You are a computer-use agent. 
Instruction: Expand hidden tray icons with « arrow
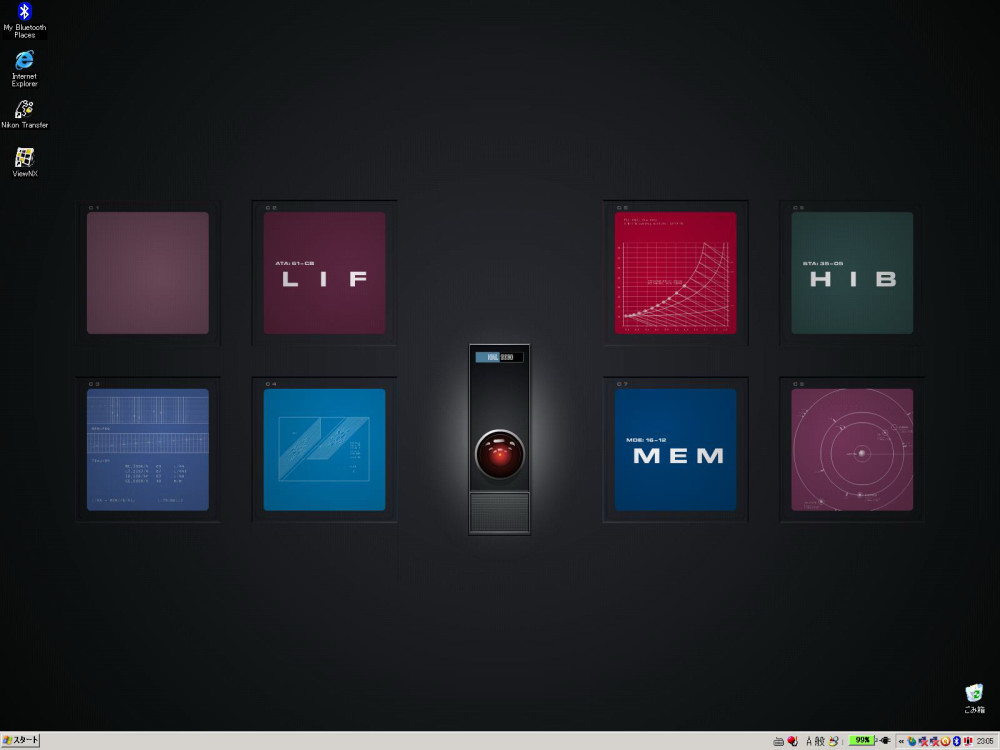(901, 741)
